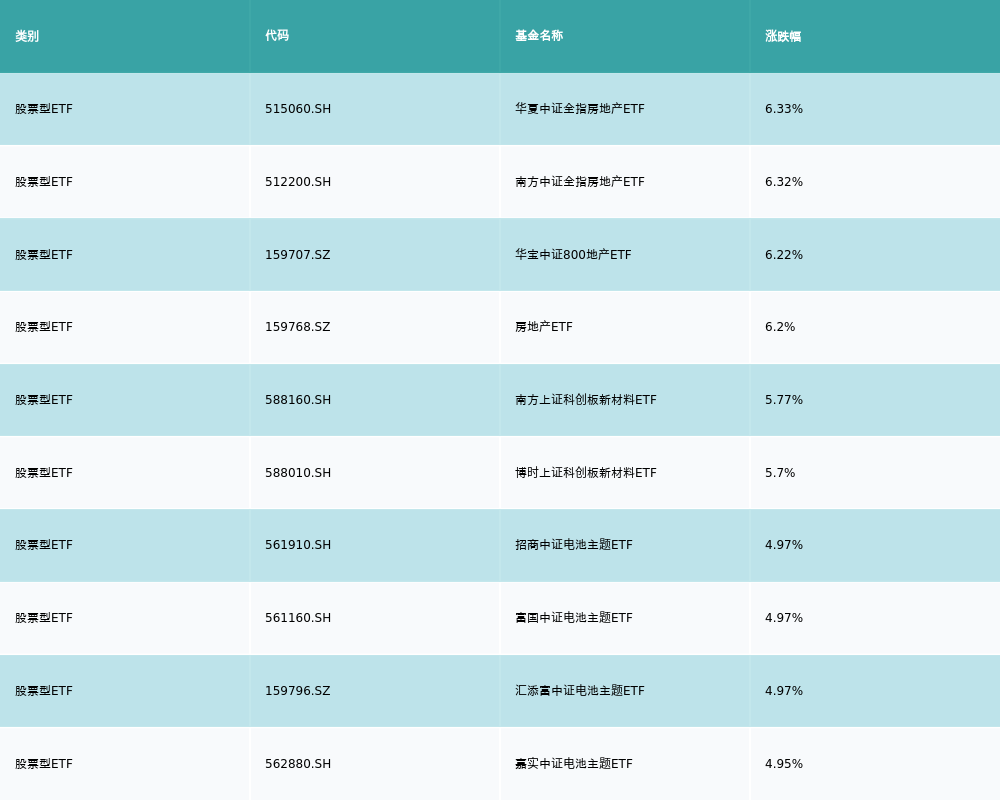Click fund name 南方上证科创板新材料ETF
The image size is (1000, 800).
pos(586,400)
